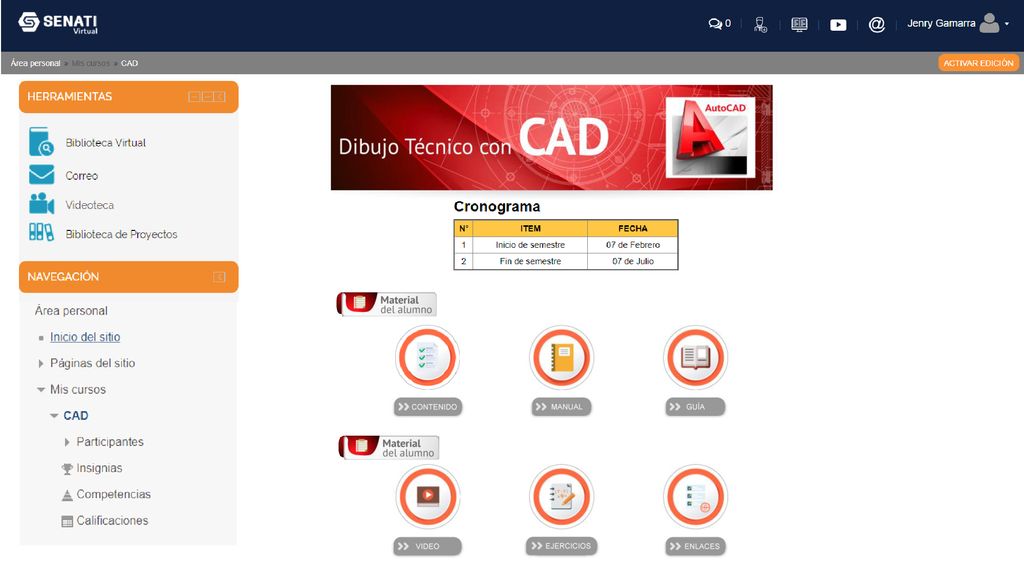Click the GUÍA button

696,407
